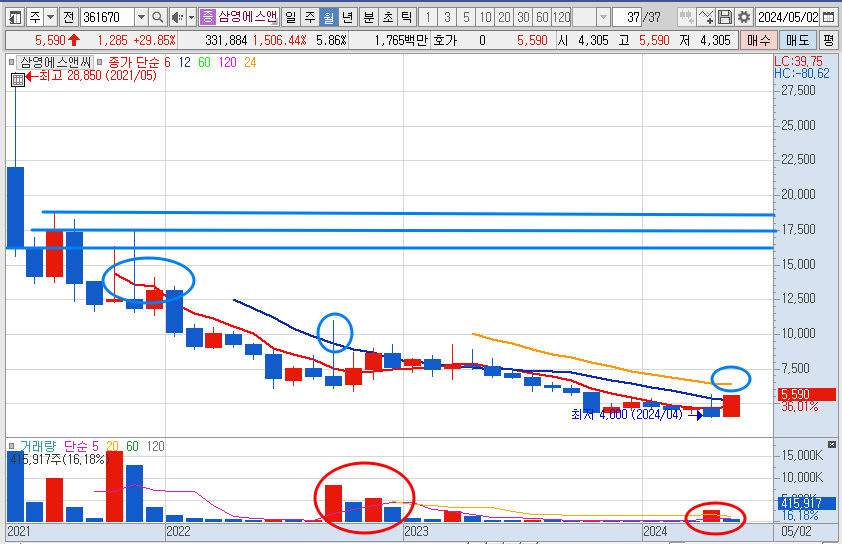This screenshot has height=544, width=842.
Task: Click the 호가 quote label
Action: [x=445, y=40]
